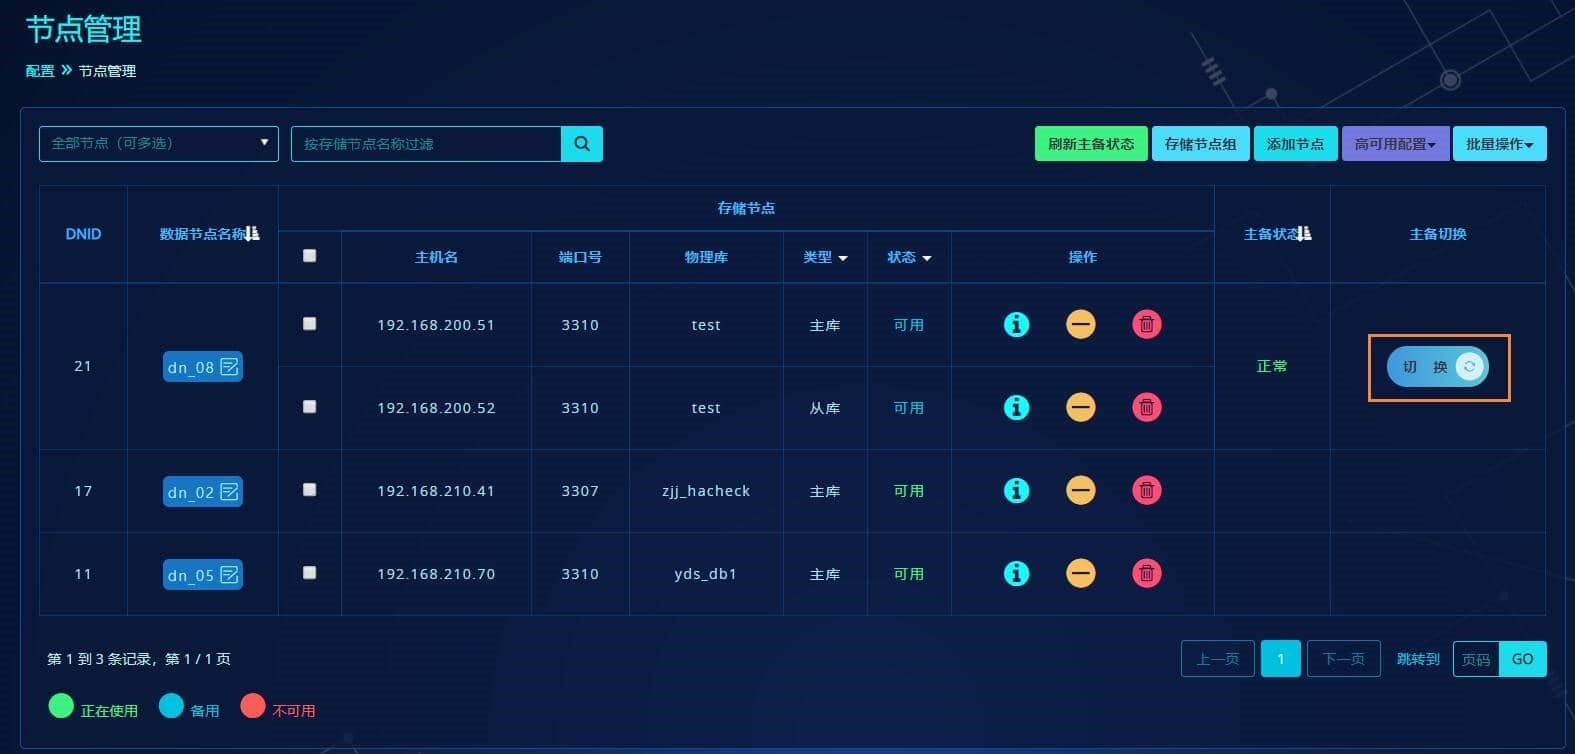Click minus icon for node 192.168.200.52

click(x=1081, y=407)
